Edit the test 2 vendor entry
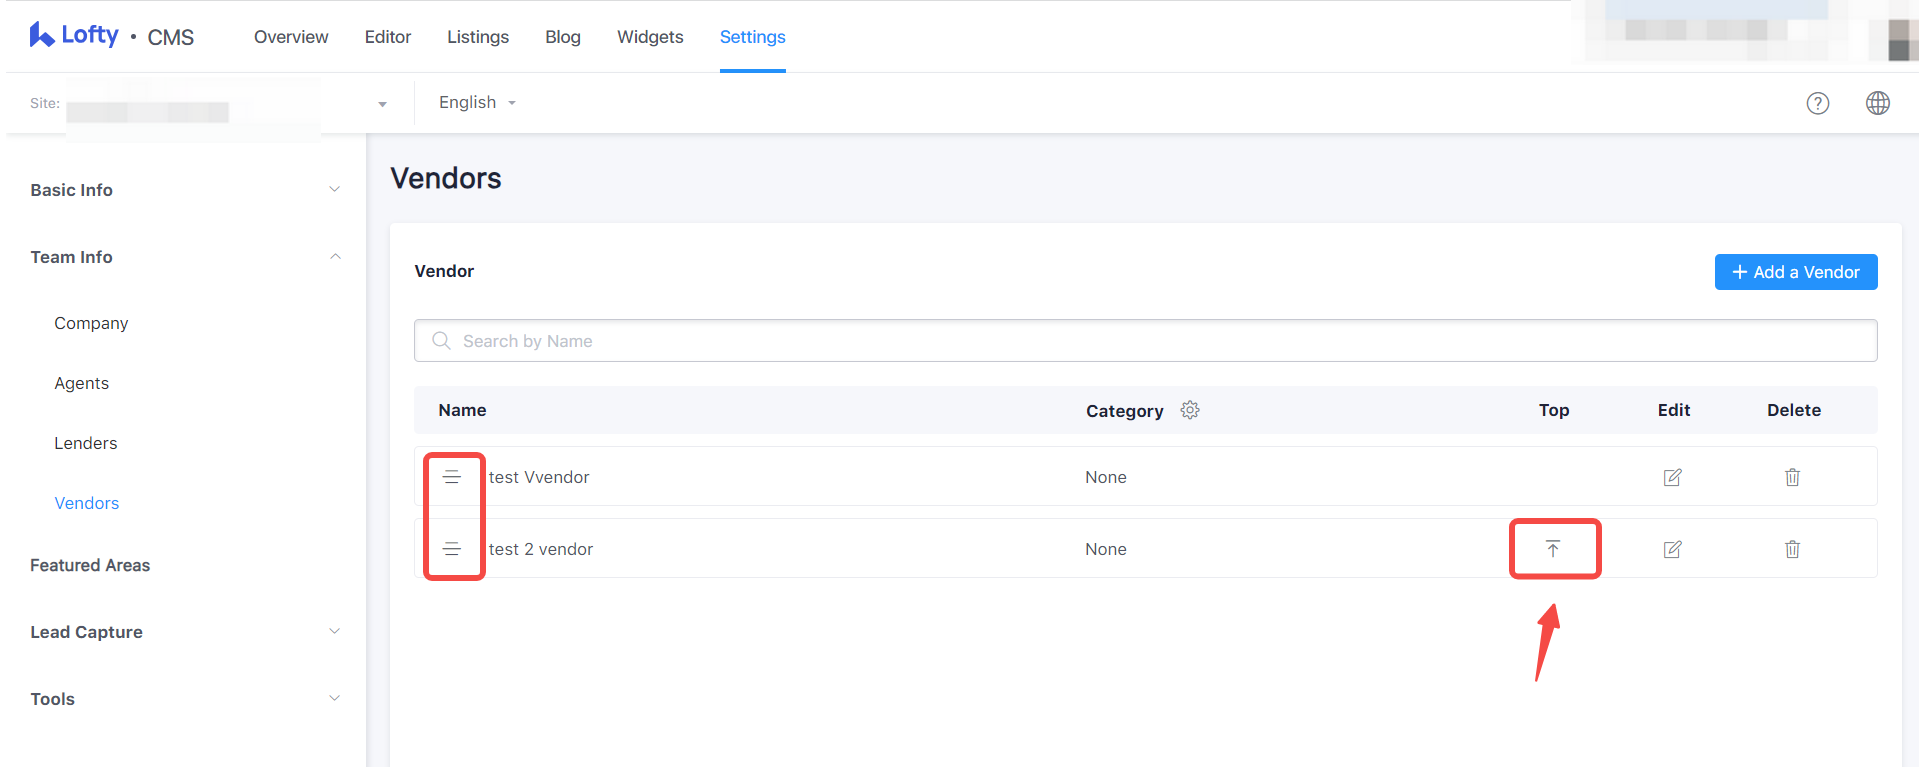The image size is (1919, 768). click(x=1672, y=549)
